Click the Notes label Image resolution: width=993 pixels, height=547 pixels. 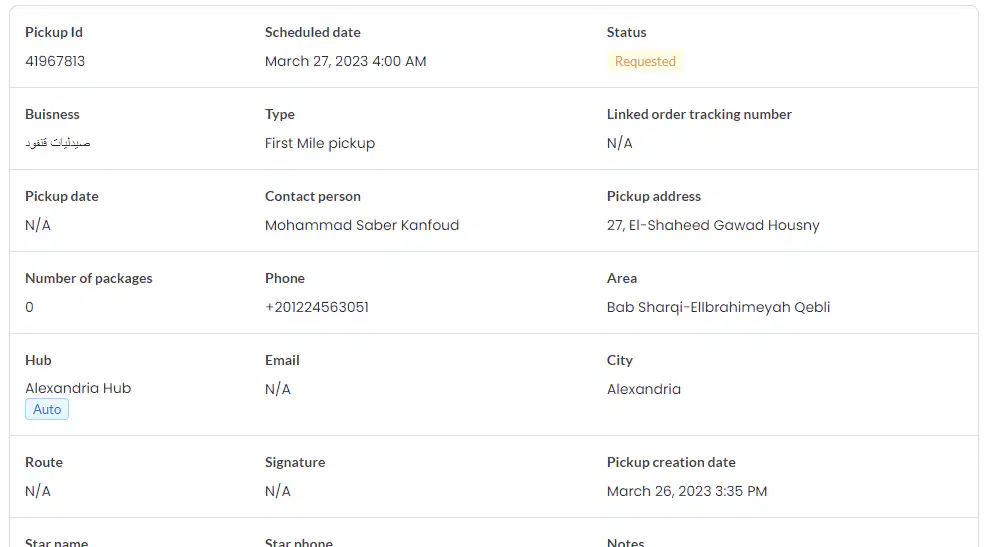pyautogui.click(x=625, y=543)
